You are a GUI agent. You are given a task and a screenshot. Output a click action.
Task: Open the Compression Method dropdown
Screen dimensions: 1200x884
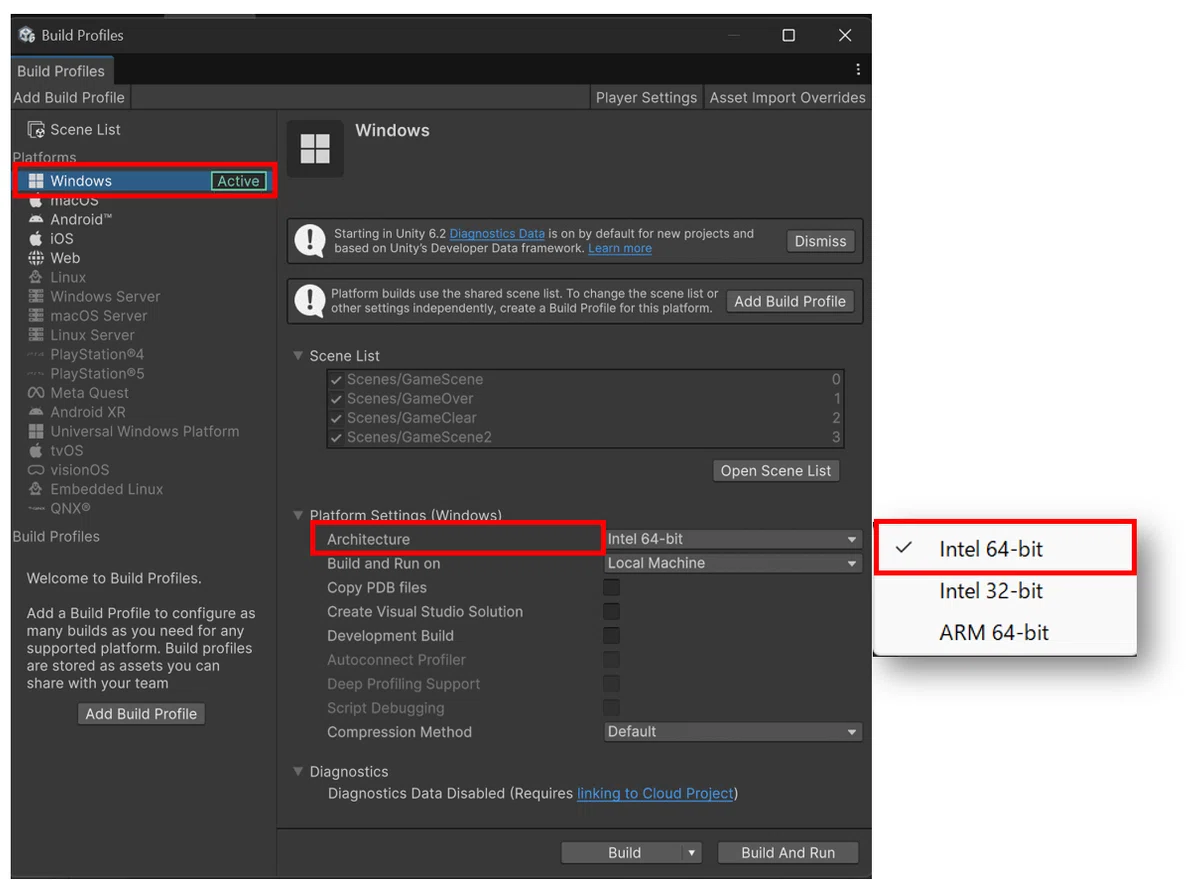[733, 731]
